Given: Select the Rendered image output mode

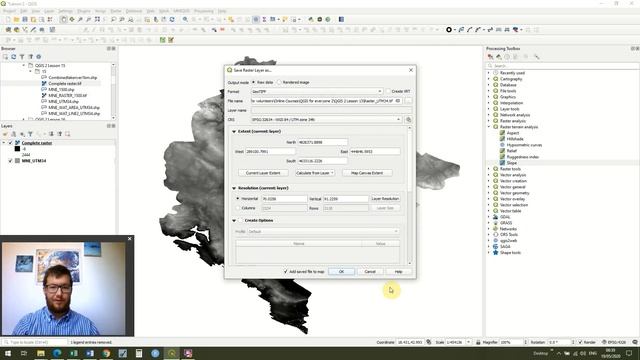Looking at the screenshot, I should pyautogui.click(x=280, y=82).
